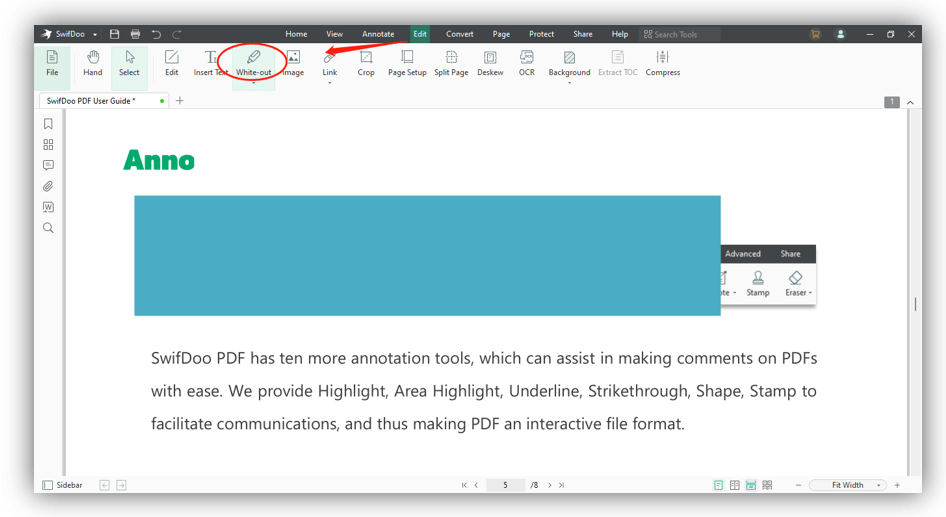Open the Home tab

coord(296,34)
